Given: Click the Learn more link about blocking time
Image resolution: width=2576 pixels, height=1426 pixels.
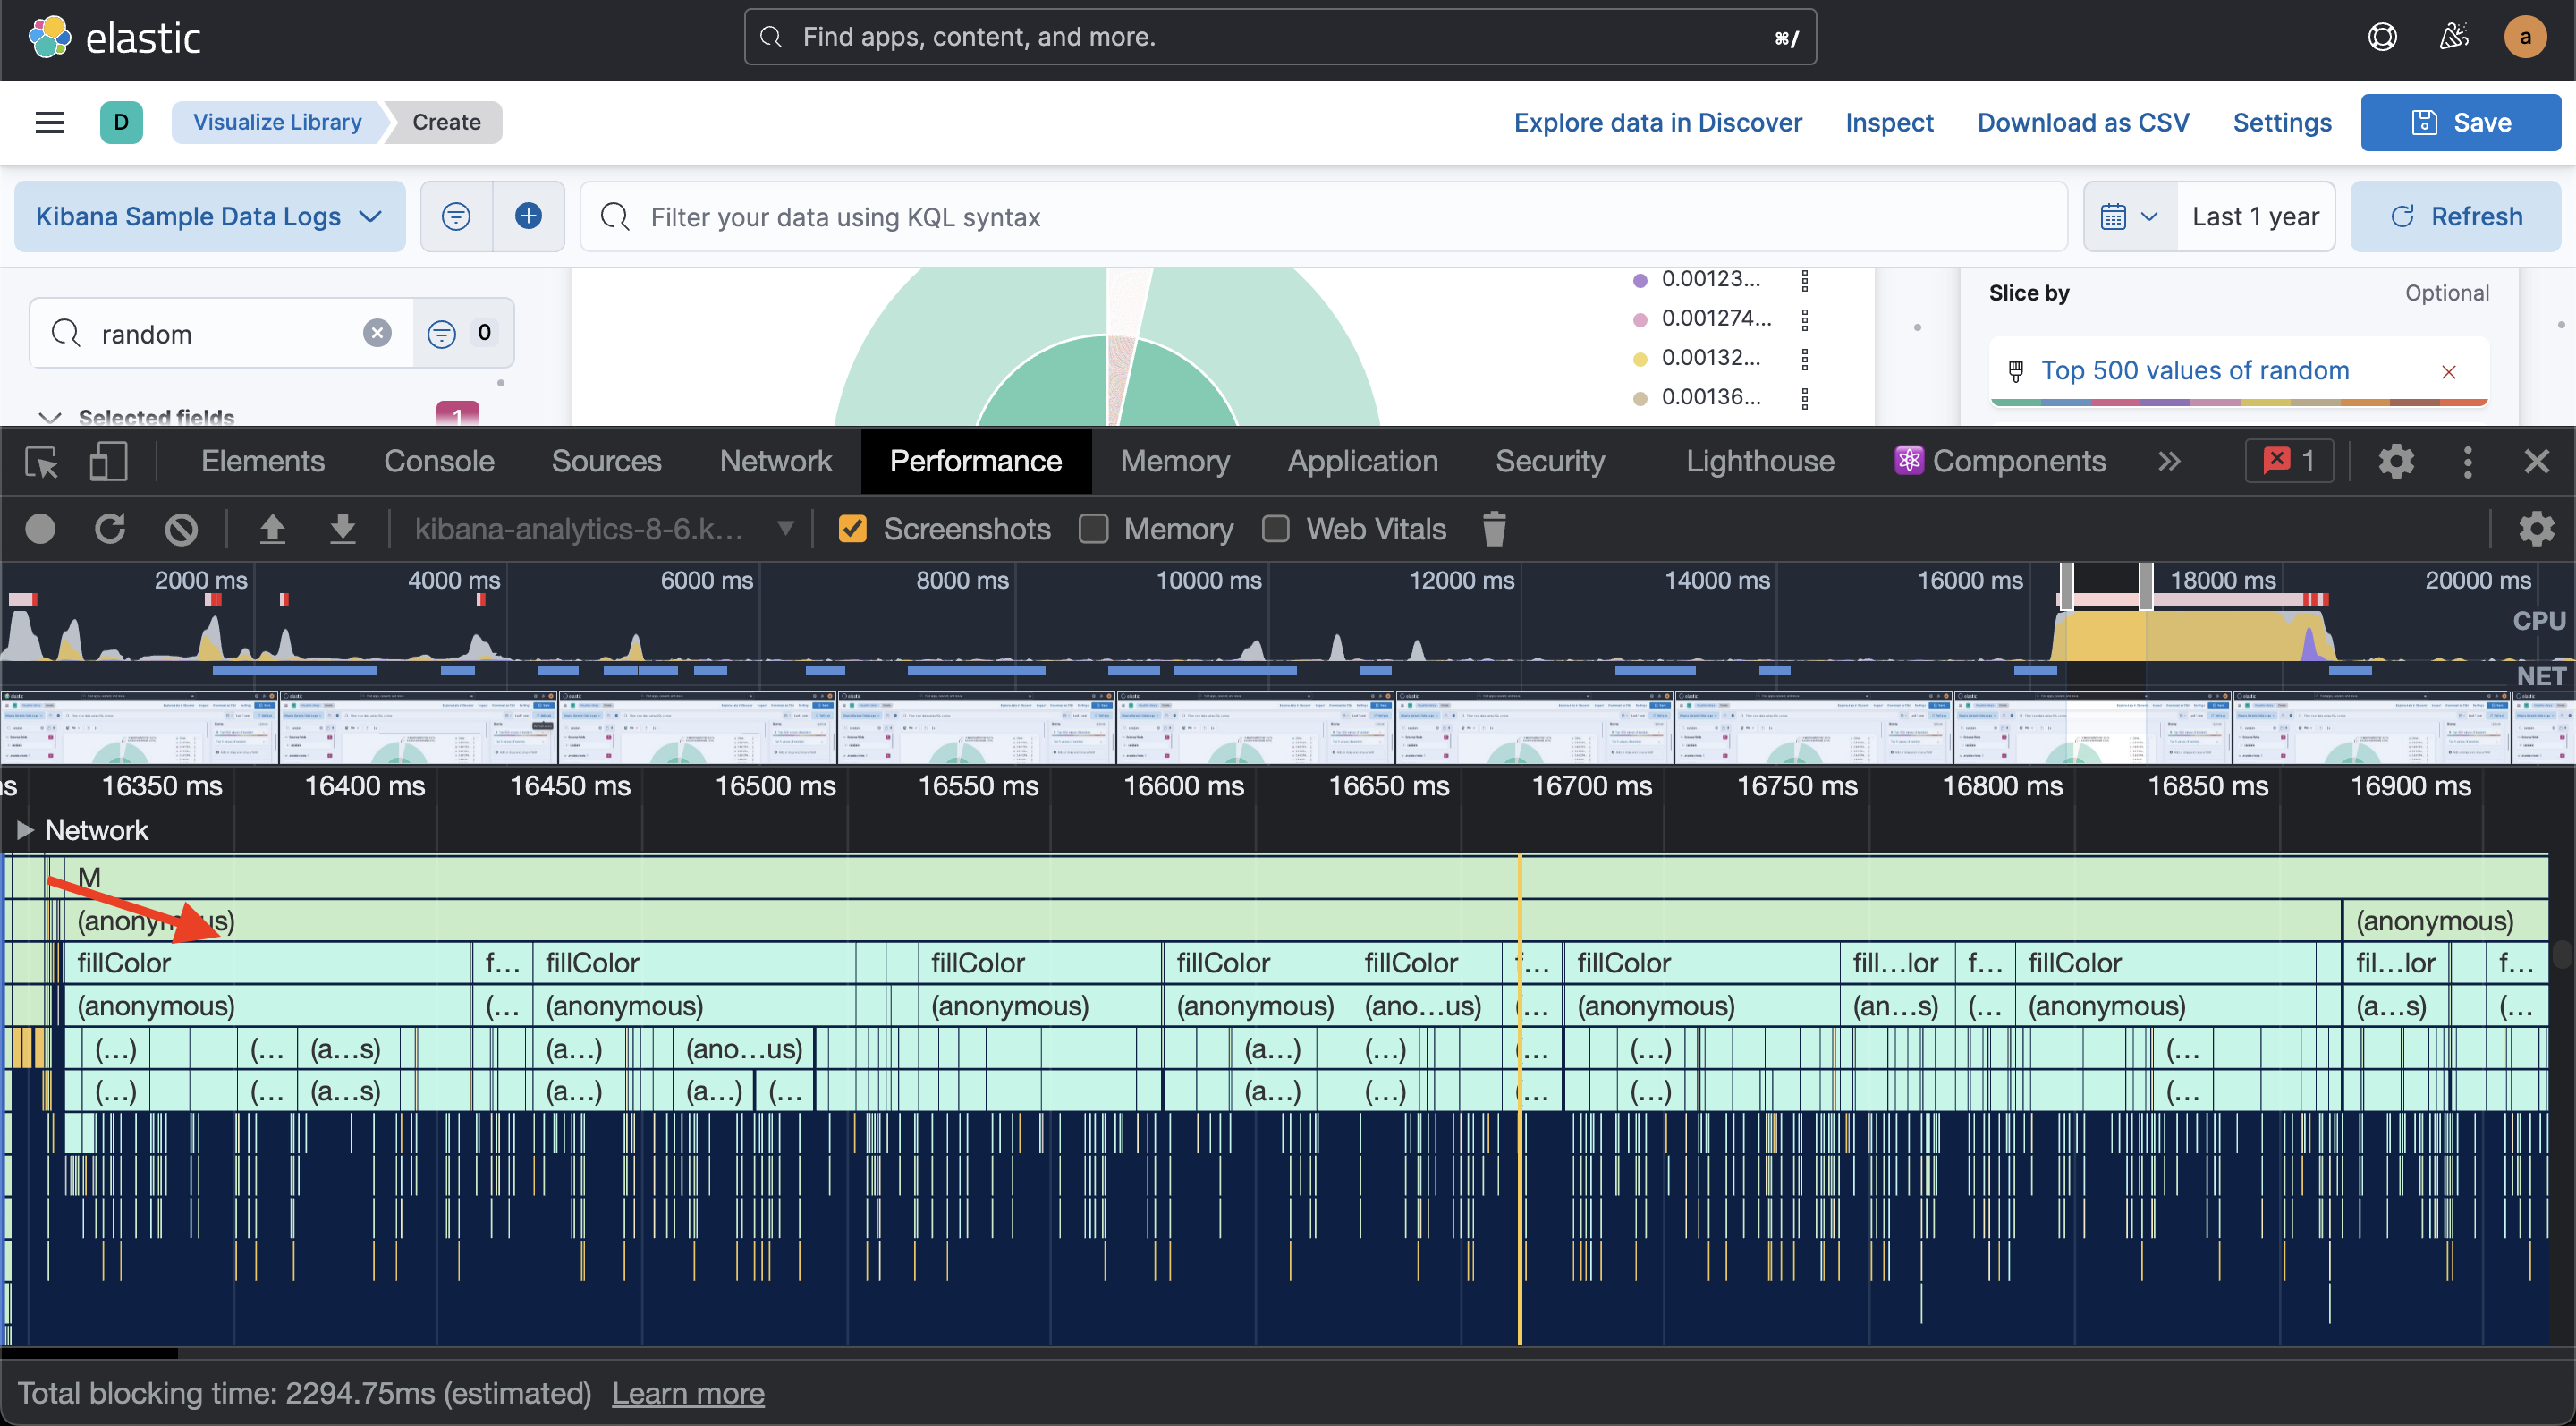Looking at the screenshot, I should click(x=688, y=1392).
